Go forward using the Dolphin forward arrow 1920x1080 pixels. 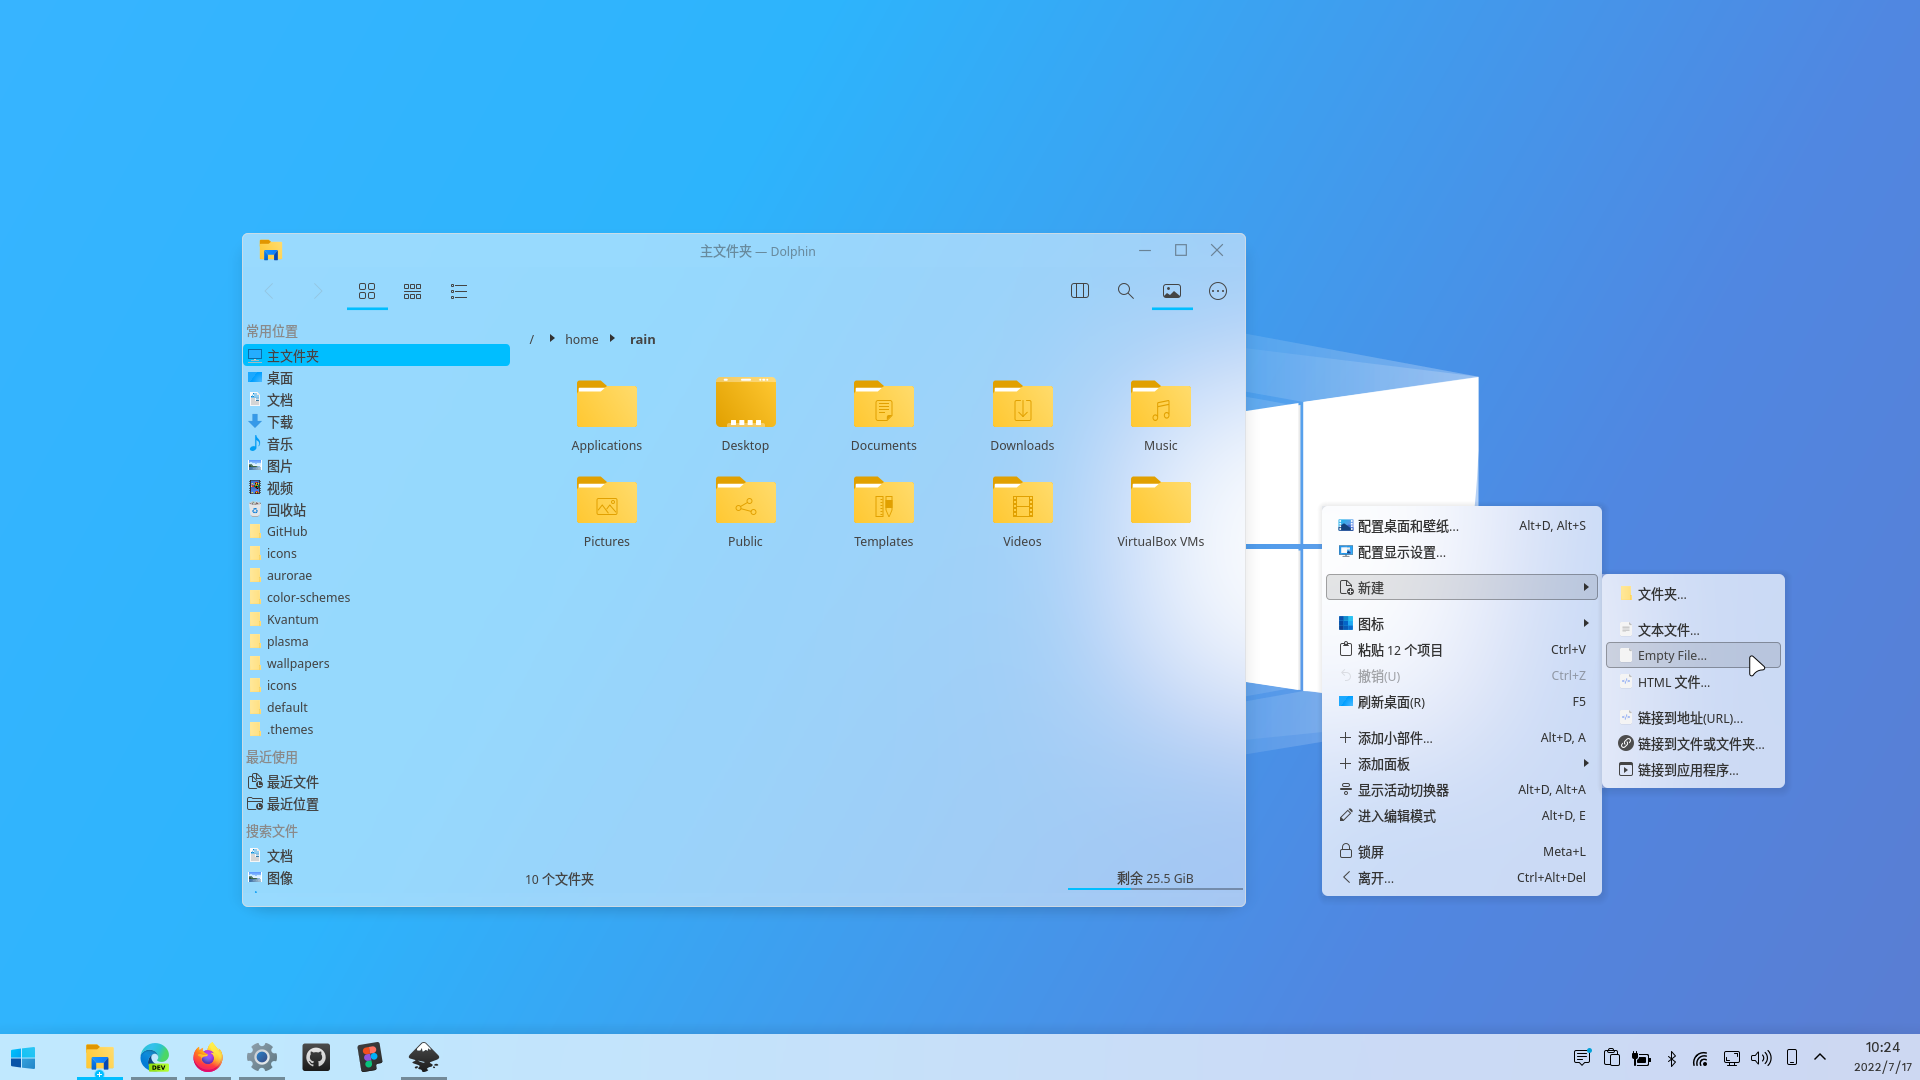pyautogui.click(x=317, y=291)
